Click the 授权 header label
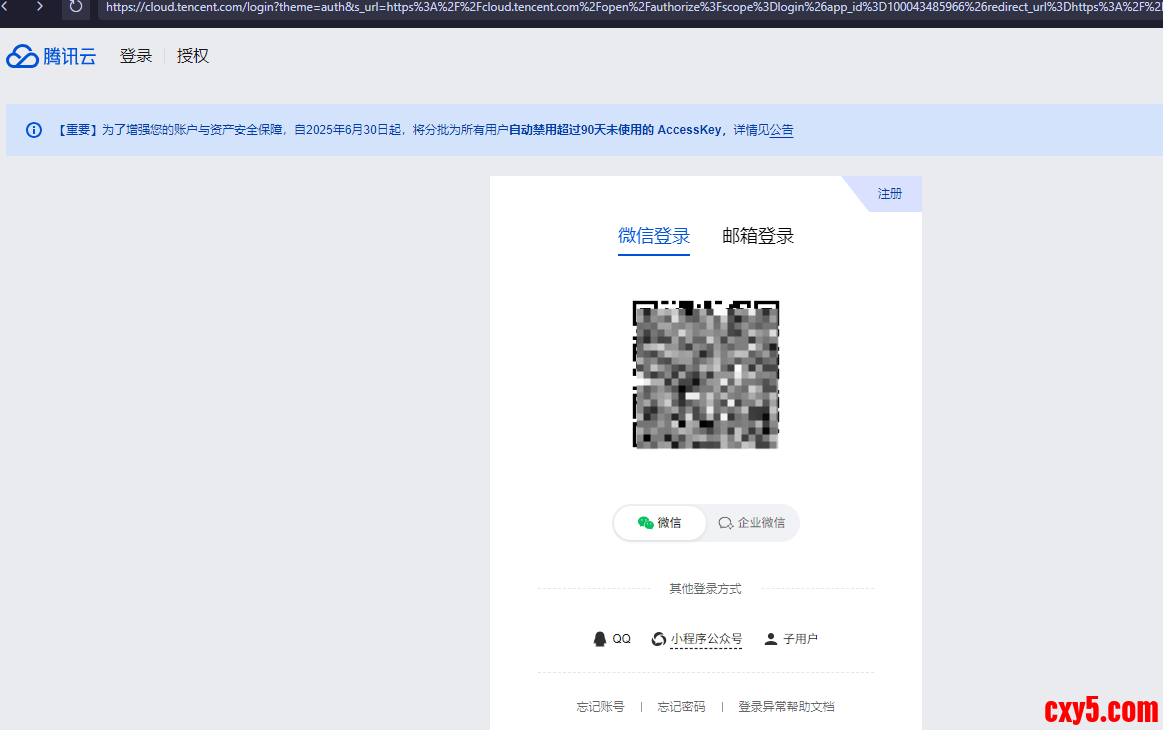This screenshot has width=1163, height=730. point(193,56)
